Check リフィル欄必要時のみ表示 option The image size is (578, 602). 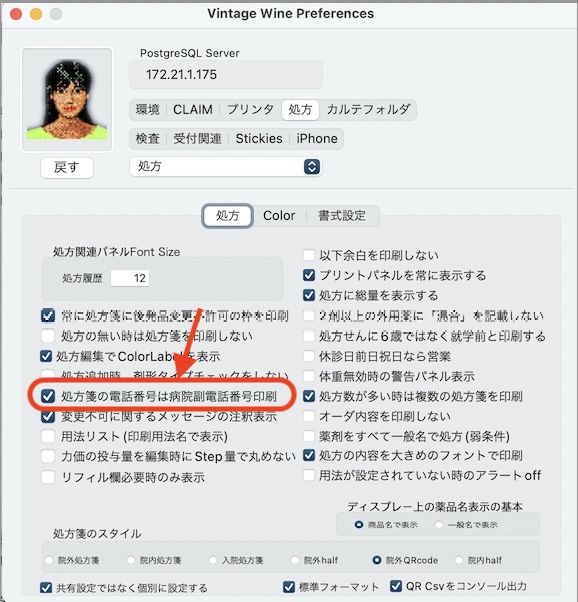pyautogui.click(x=48, y=477)
